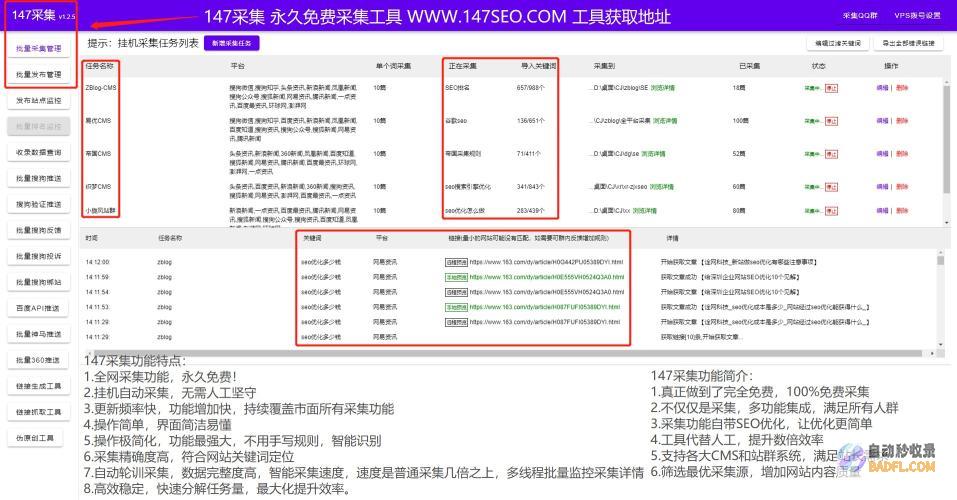Click the link tag in the 14:12:00 log row

456,262
